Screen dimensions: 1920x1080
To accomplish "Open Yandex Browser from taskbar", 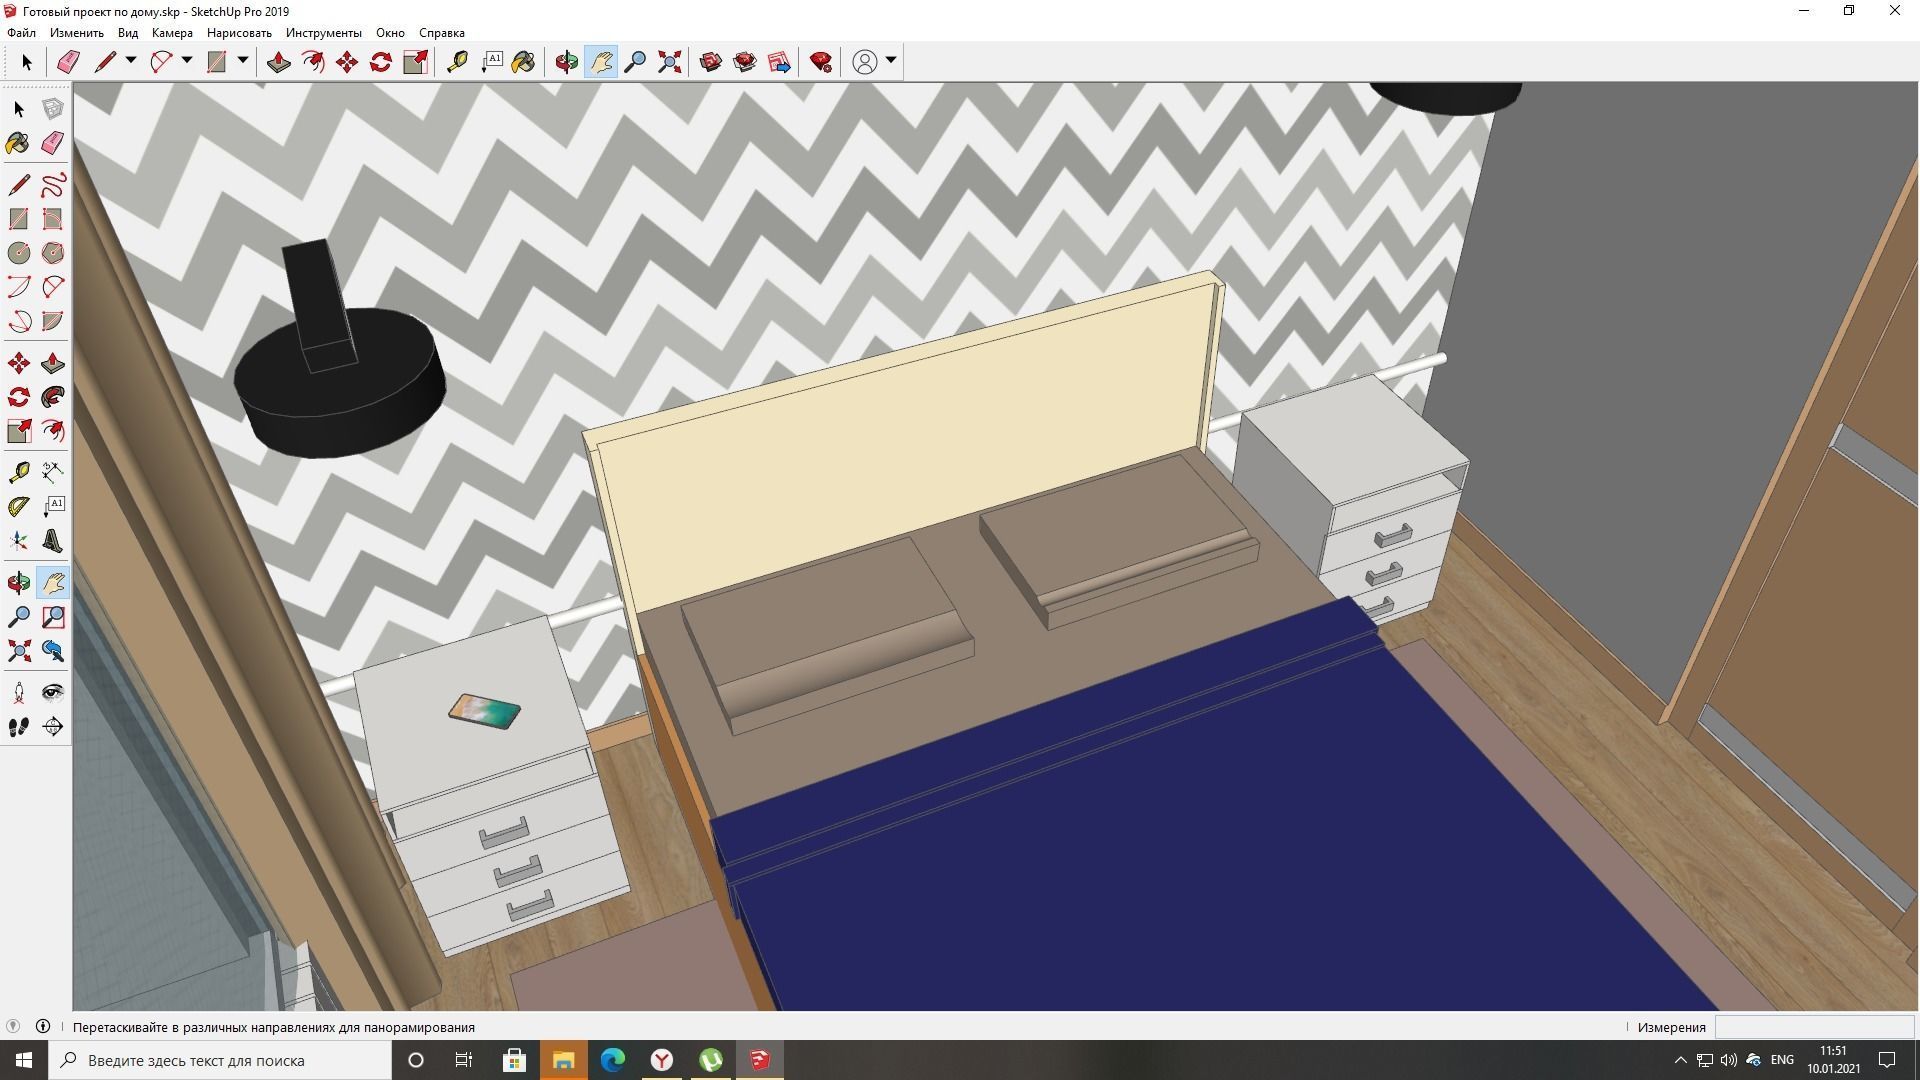I will point(661,1060).
